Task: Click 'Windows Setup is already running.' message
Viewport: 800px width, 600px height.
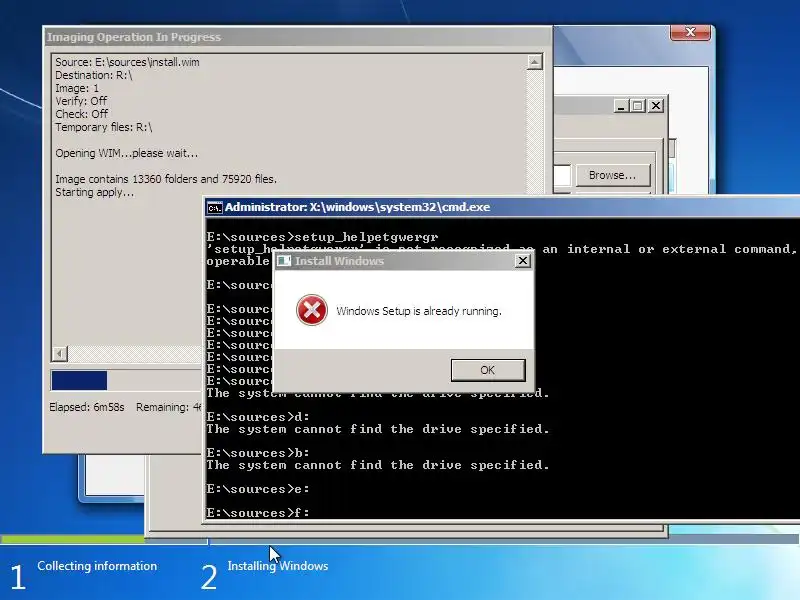Action: click(419, 311)
